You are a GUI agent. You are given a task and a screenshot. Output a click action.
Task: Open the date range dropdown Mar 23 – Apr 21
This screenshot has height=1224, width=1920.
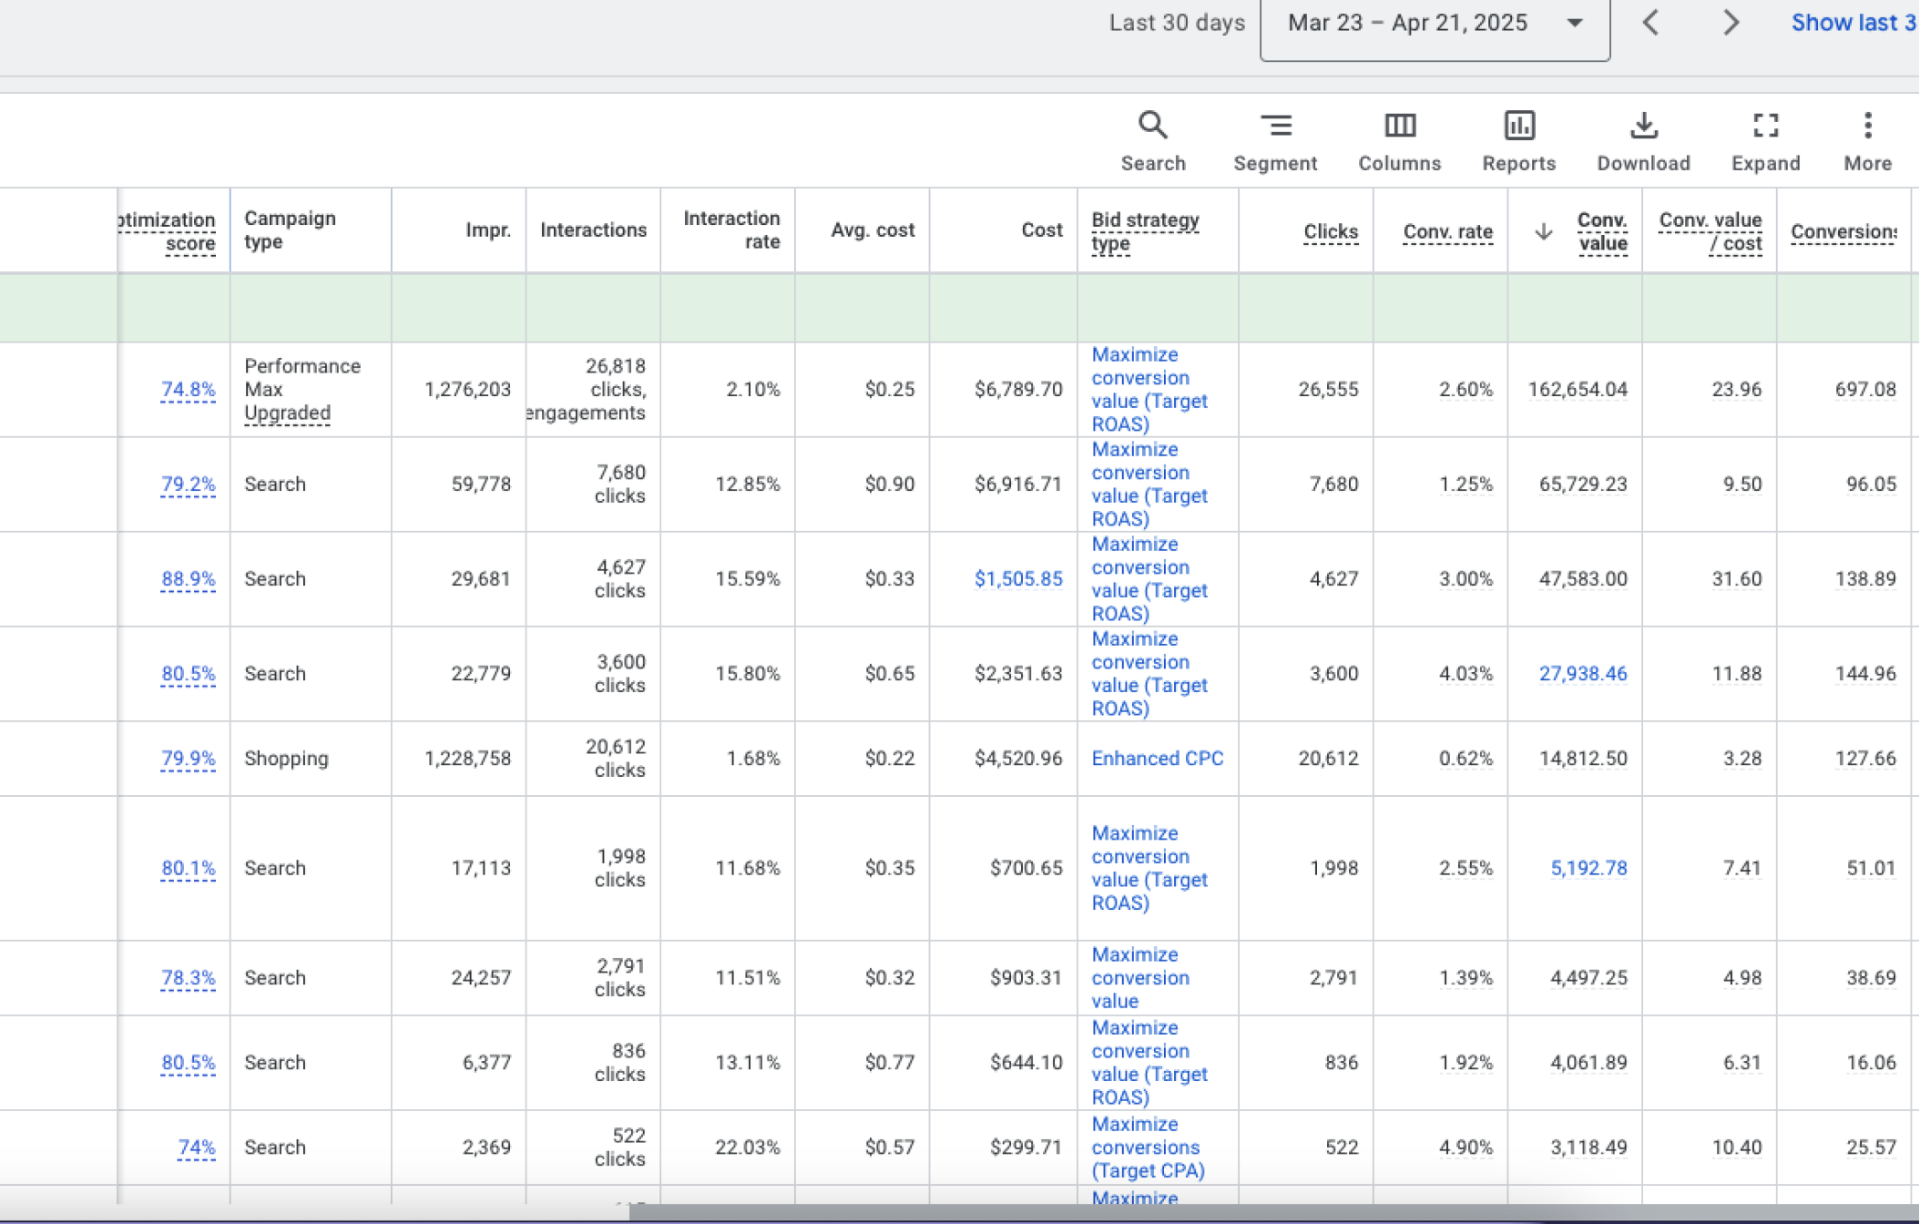pos(1435,22)
